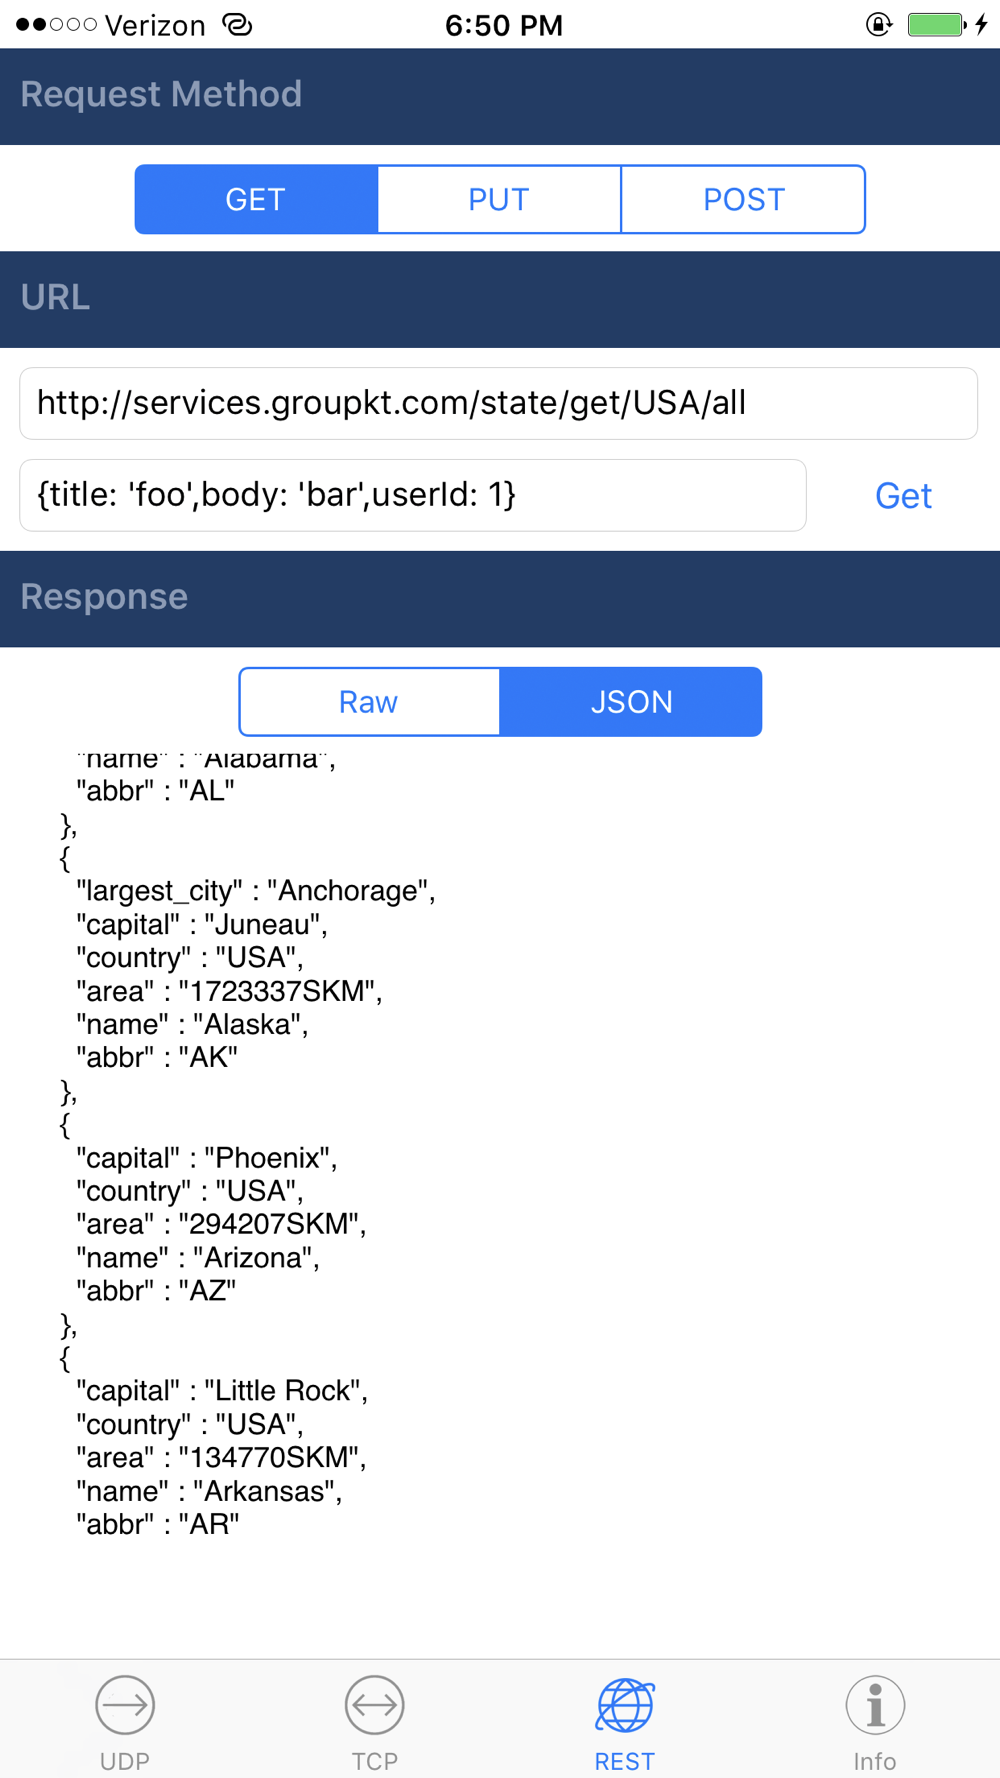Screen dimensions: 1000x1778
Task: Show the Raw response view
Action: point(369,702)
